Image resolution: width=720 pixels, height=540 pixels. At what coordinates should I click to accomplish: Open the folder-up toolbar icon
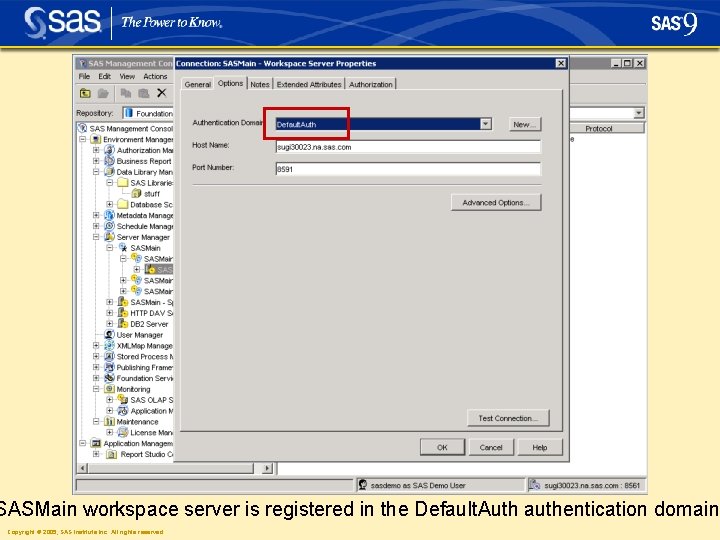click(85, 93)
